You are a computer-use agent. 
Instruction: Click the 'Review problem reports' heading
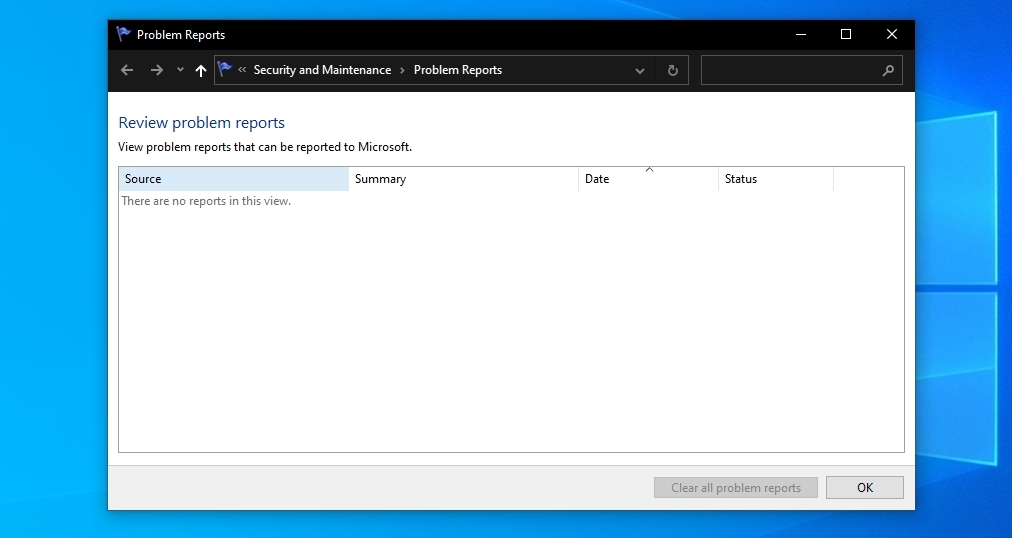pyautogui.click(x=201, y=123)
